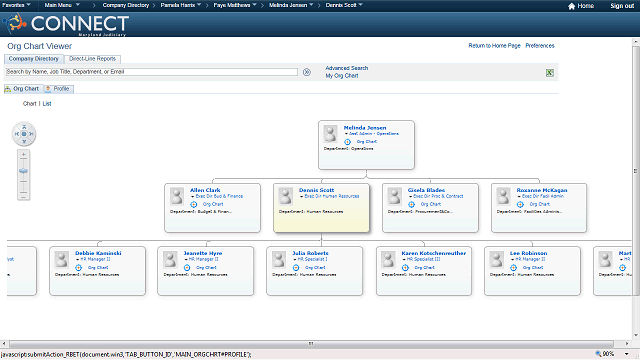The width and height of the screenshot is (640, 360).
Task: Click the horizontal scrollbar thumb
Action: [x=311, y=343]
